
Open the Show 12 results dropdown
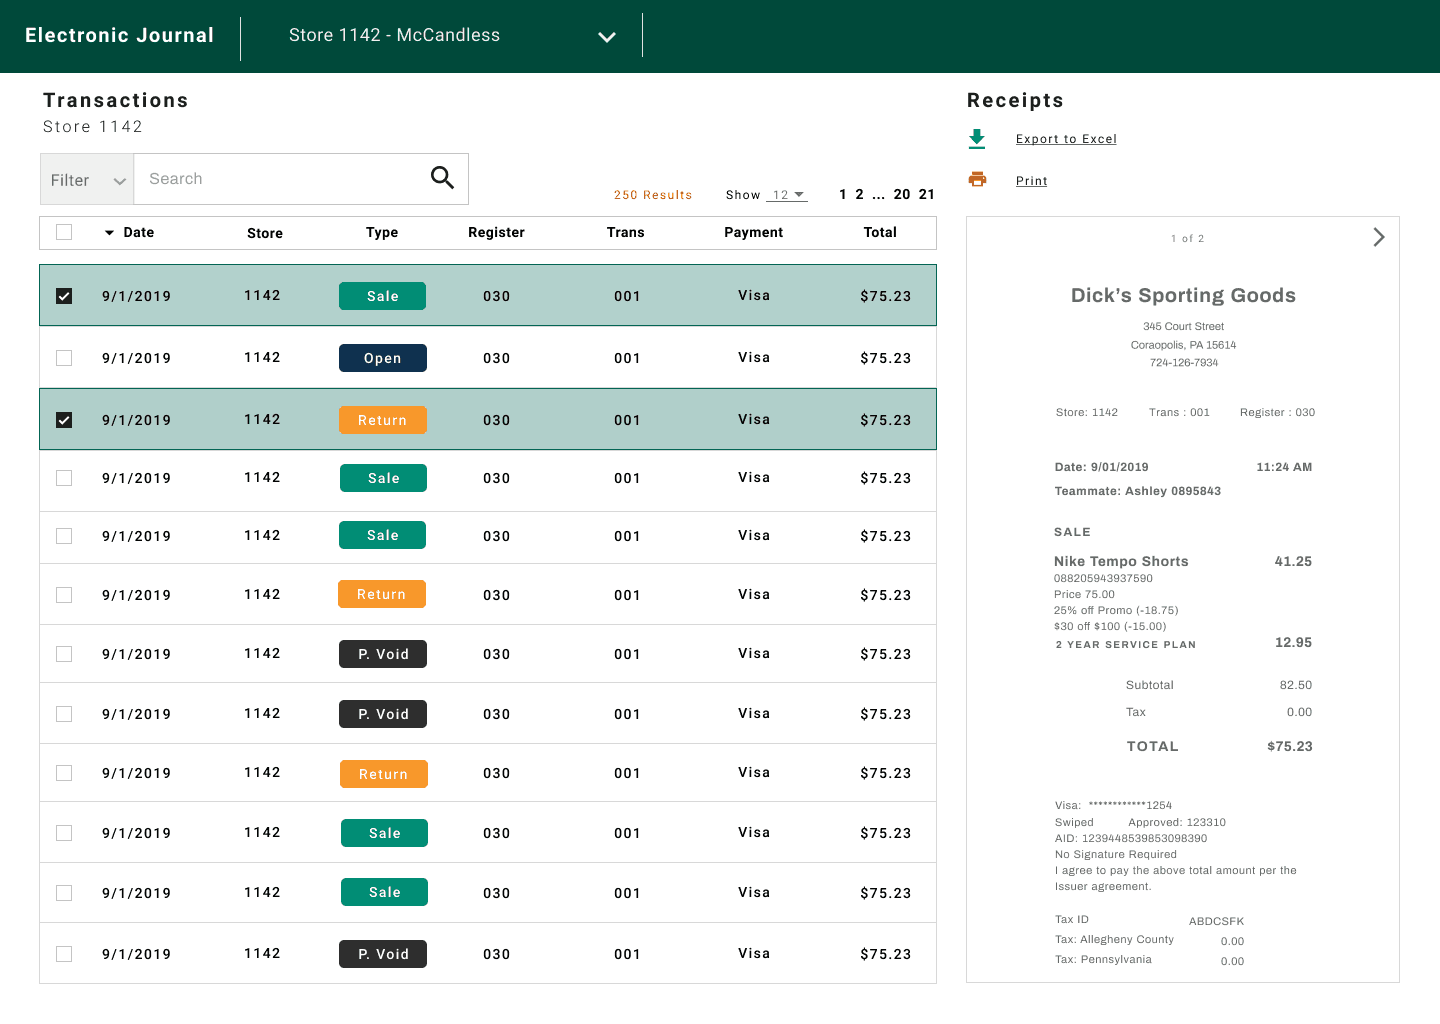787,195
